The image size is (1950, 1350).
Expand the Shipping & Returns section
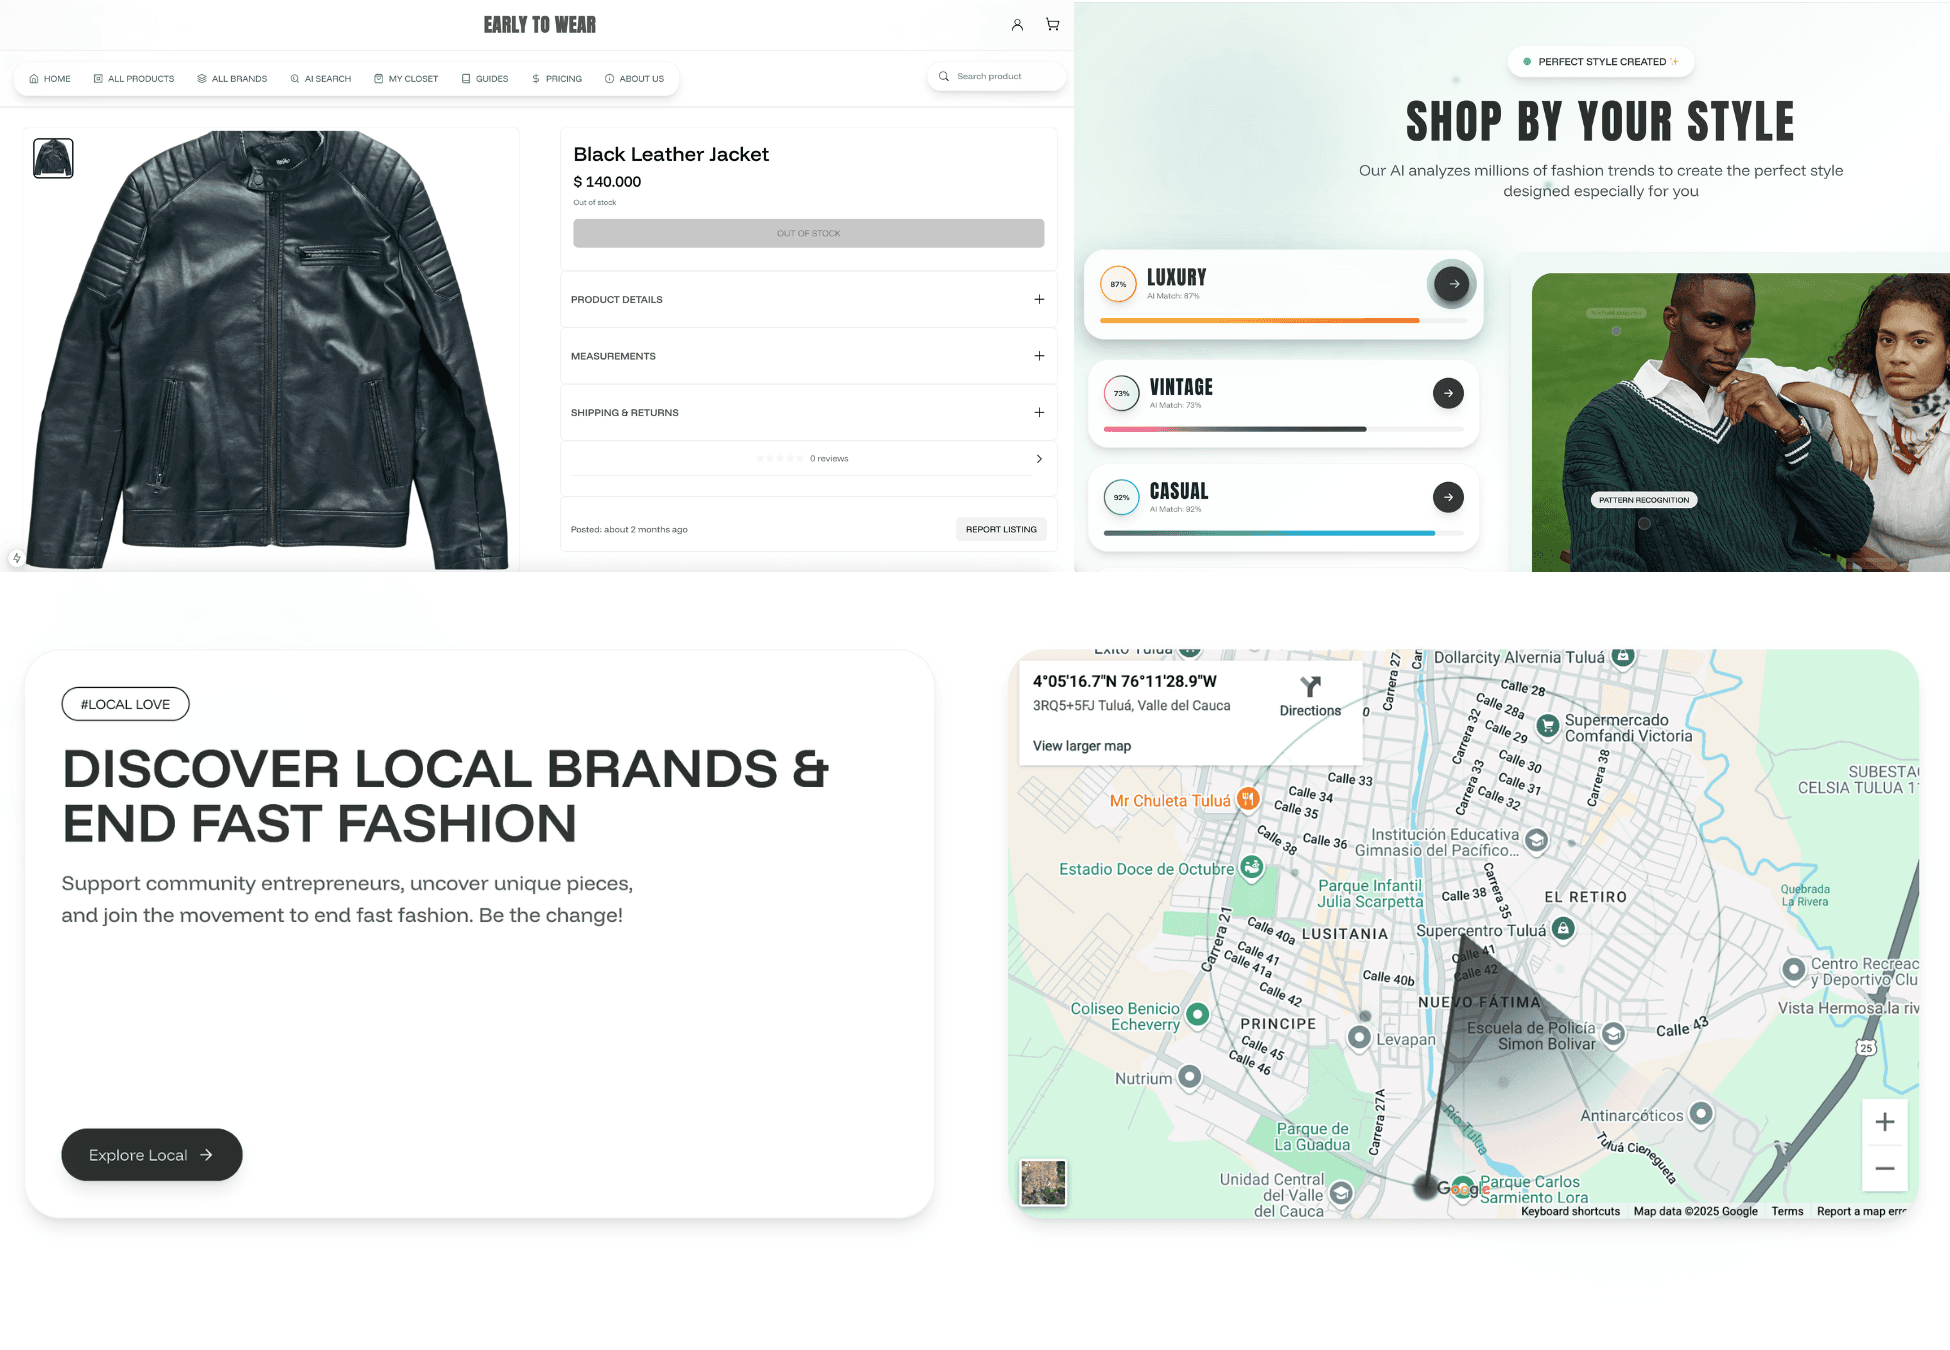click(x=808, y=412)
